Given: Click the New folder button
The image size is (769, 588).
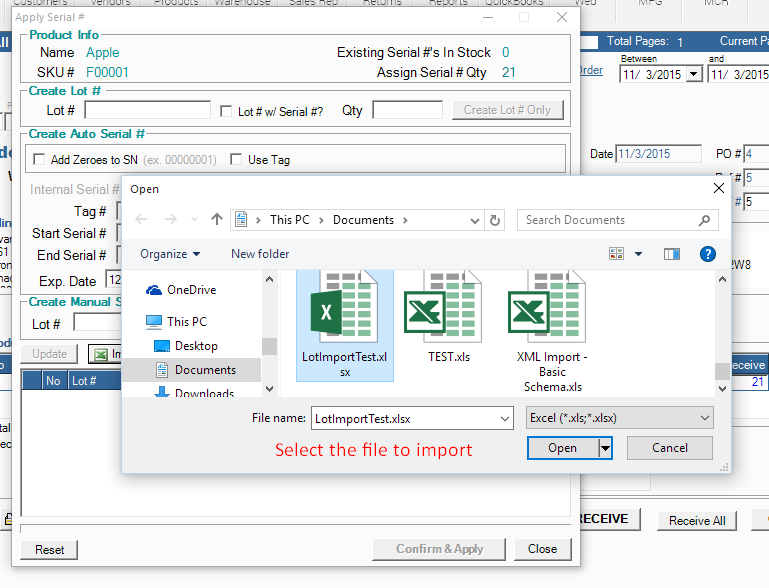Looking at the screenshot, I should (260, 254).
